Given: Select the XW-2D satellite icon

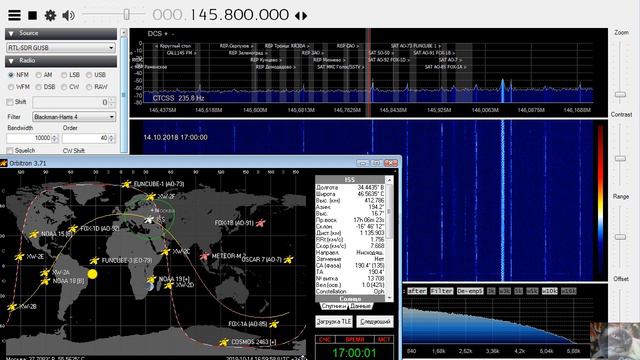Looking at the screenshot, I should point(169,285).
